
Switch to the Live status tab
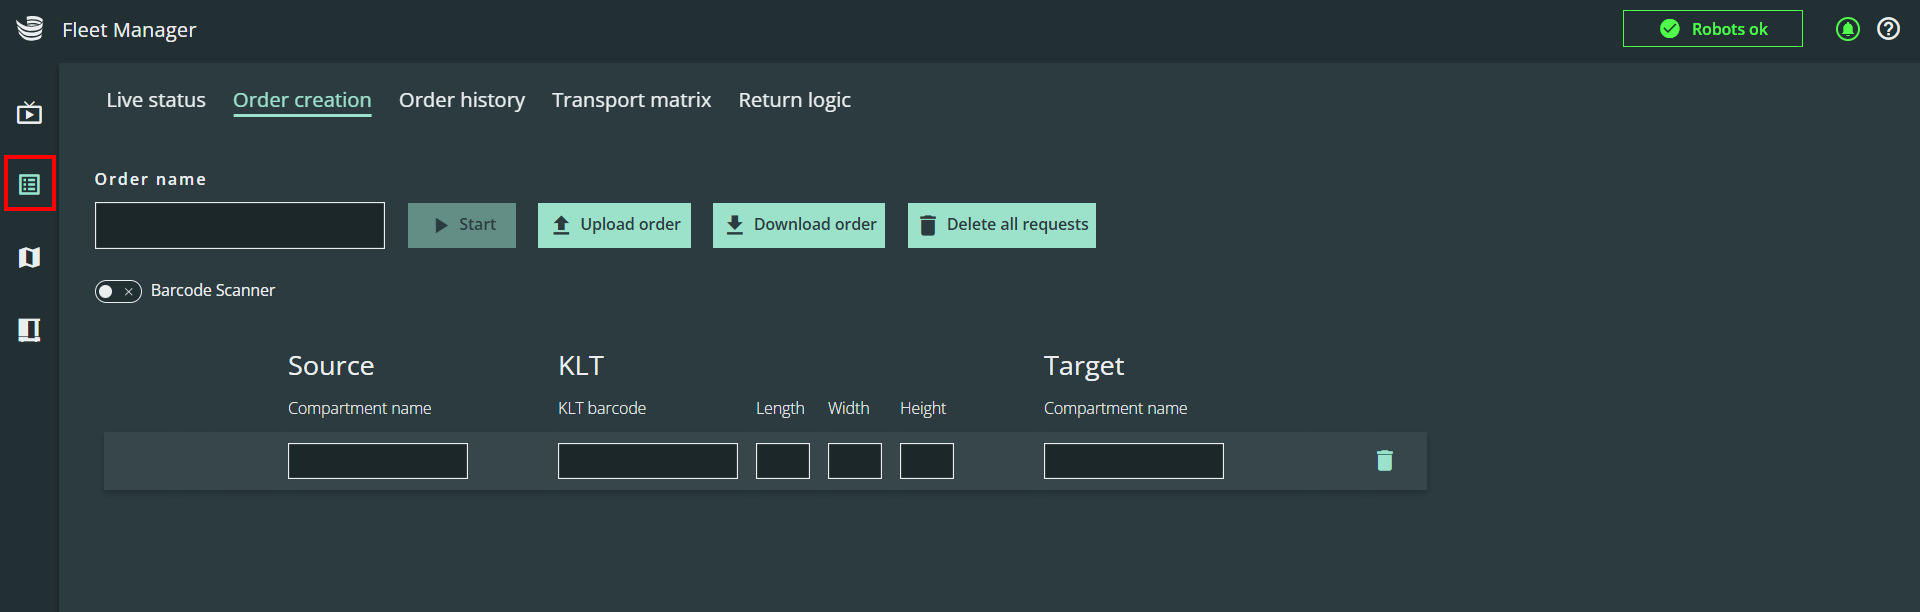156,100
